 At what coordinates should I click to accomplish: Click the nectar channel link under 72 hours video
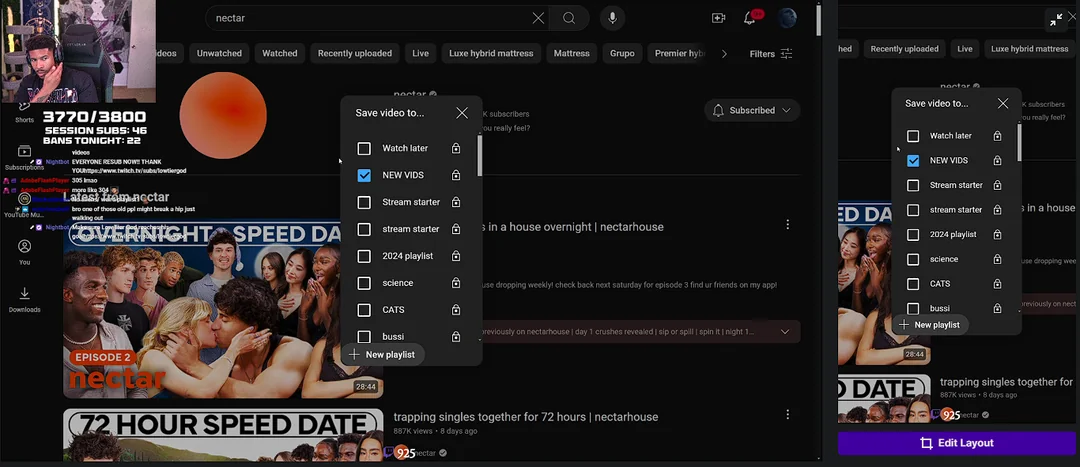pos(426,453)
